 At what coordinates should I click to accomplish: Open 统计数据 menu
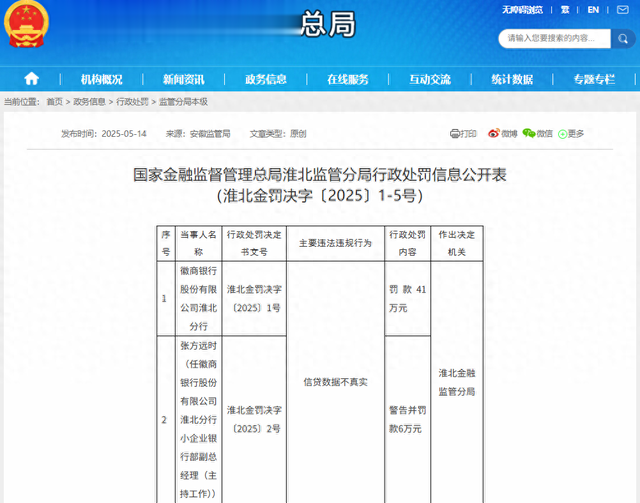coord(512,79)
